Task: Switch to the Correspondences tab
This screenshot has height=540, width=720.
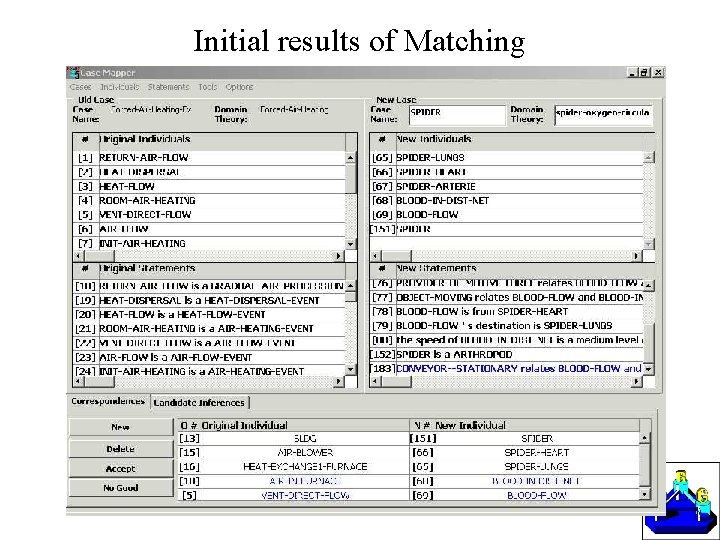Action: coord(108,401)
